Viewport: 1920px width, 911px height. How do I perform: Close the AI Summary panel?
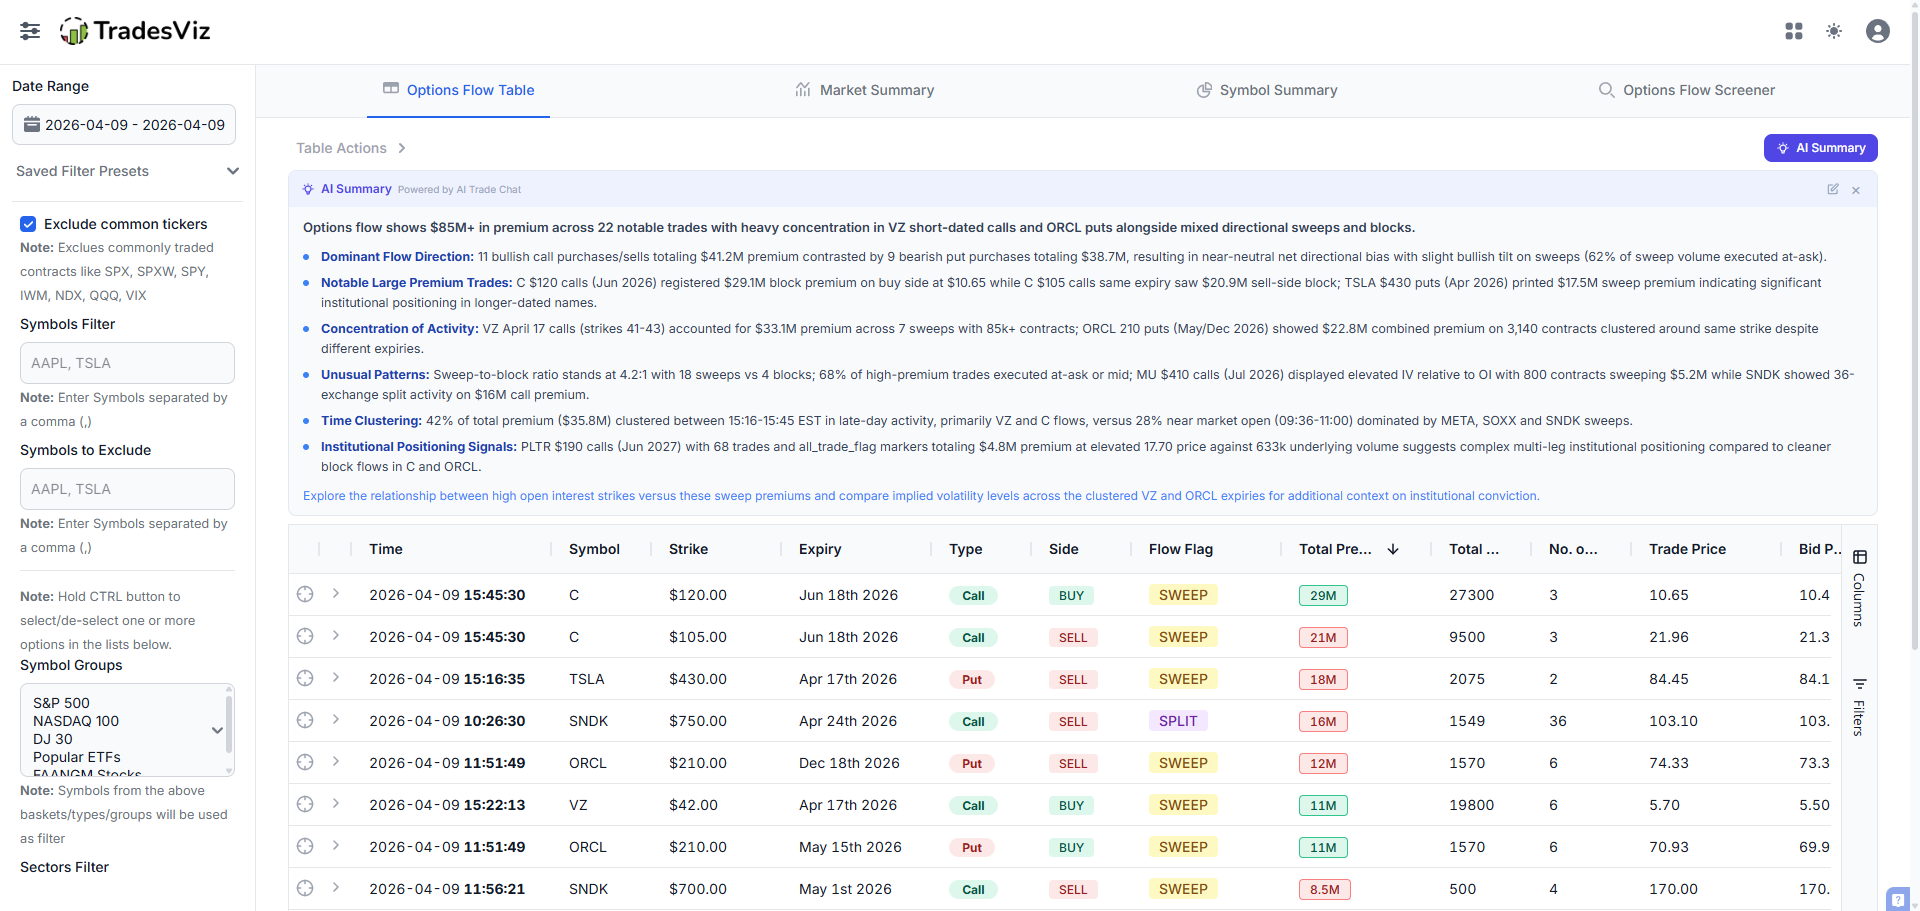tap(1856, 190)
